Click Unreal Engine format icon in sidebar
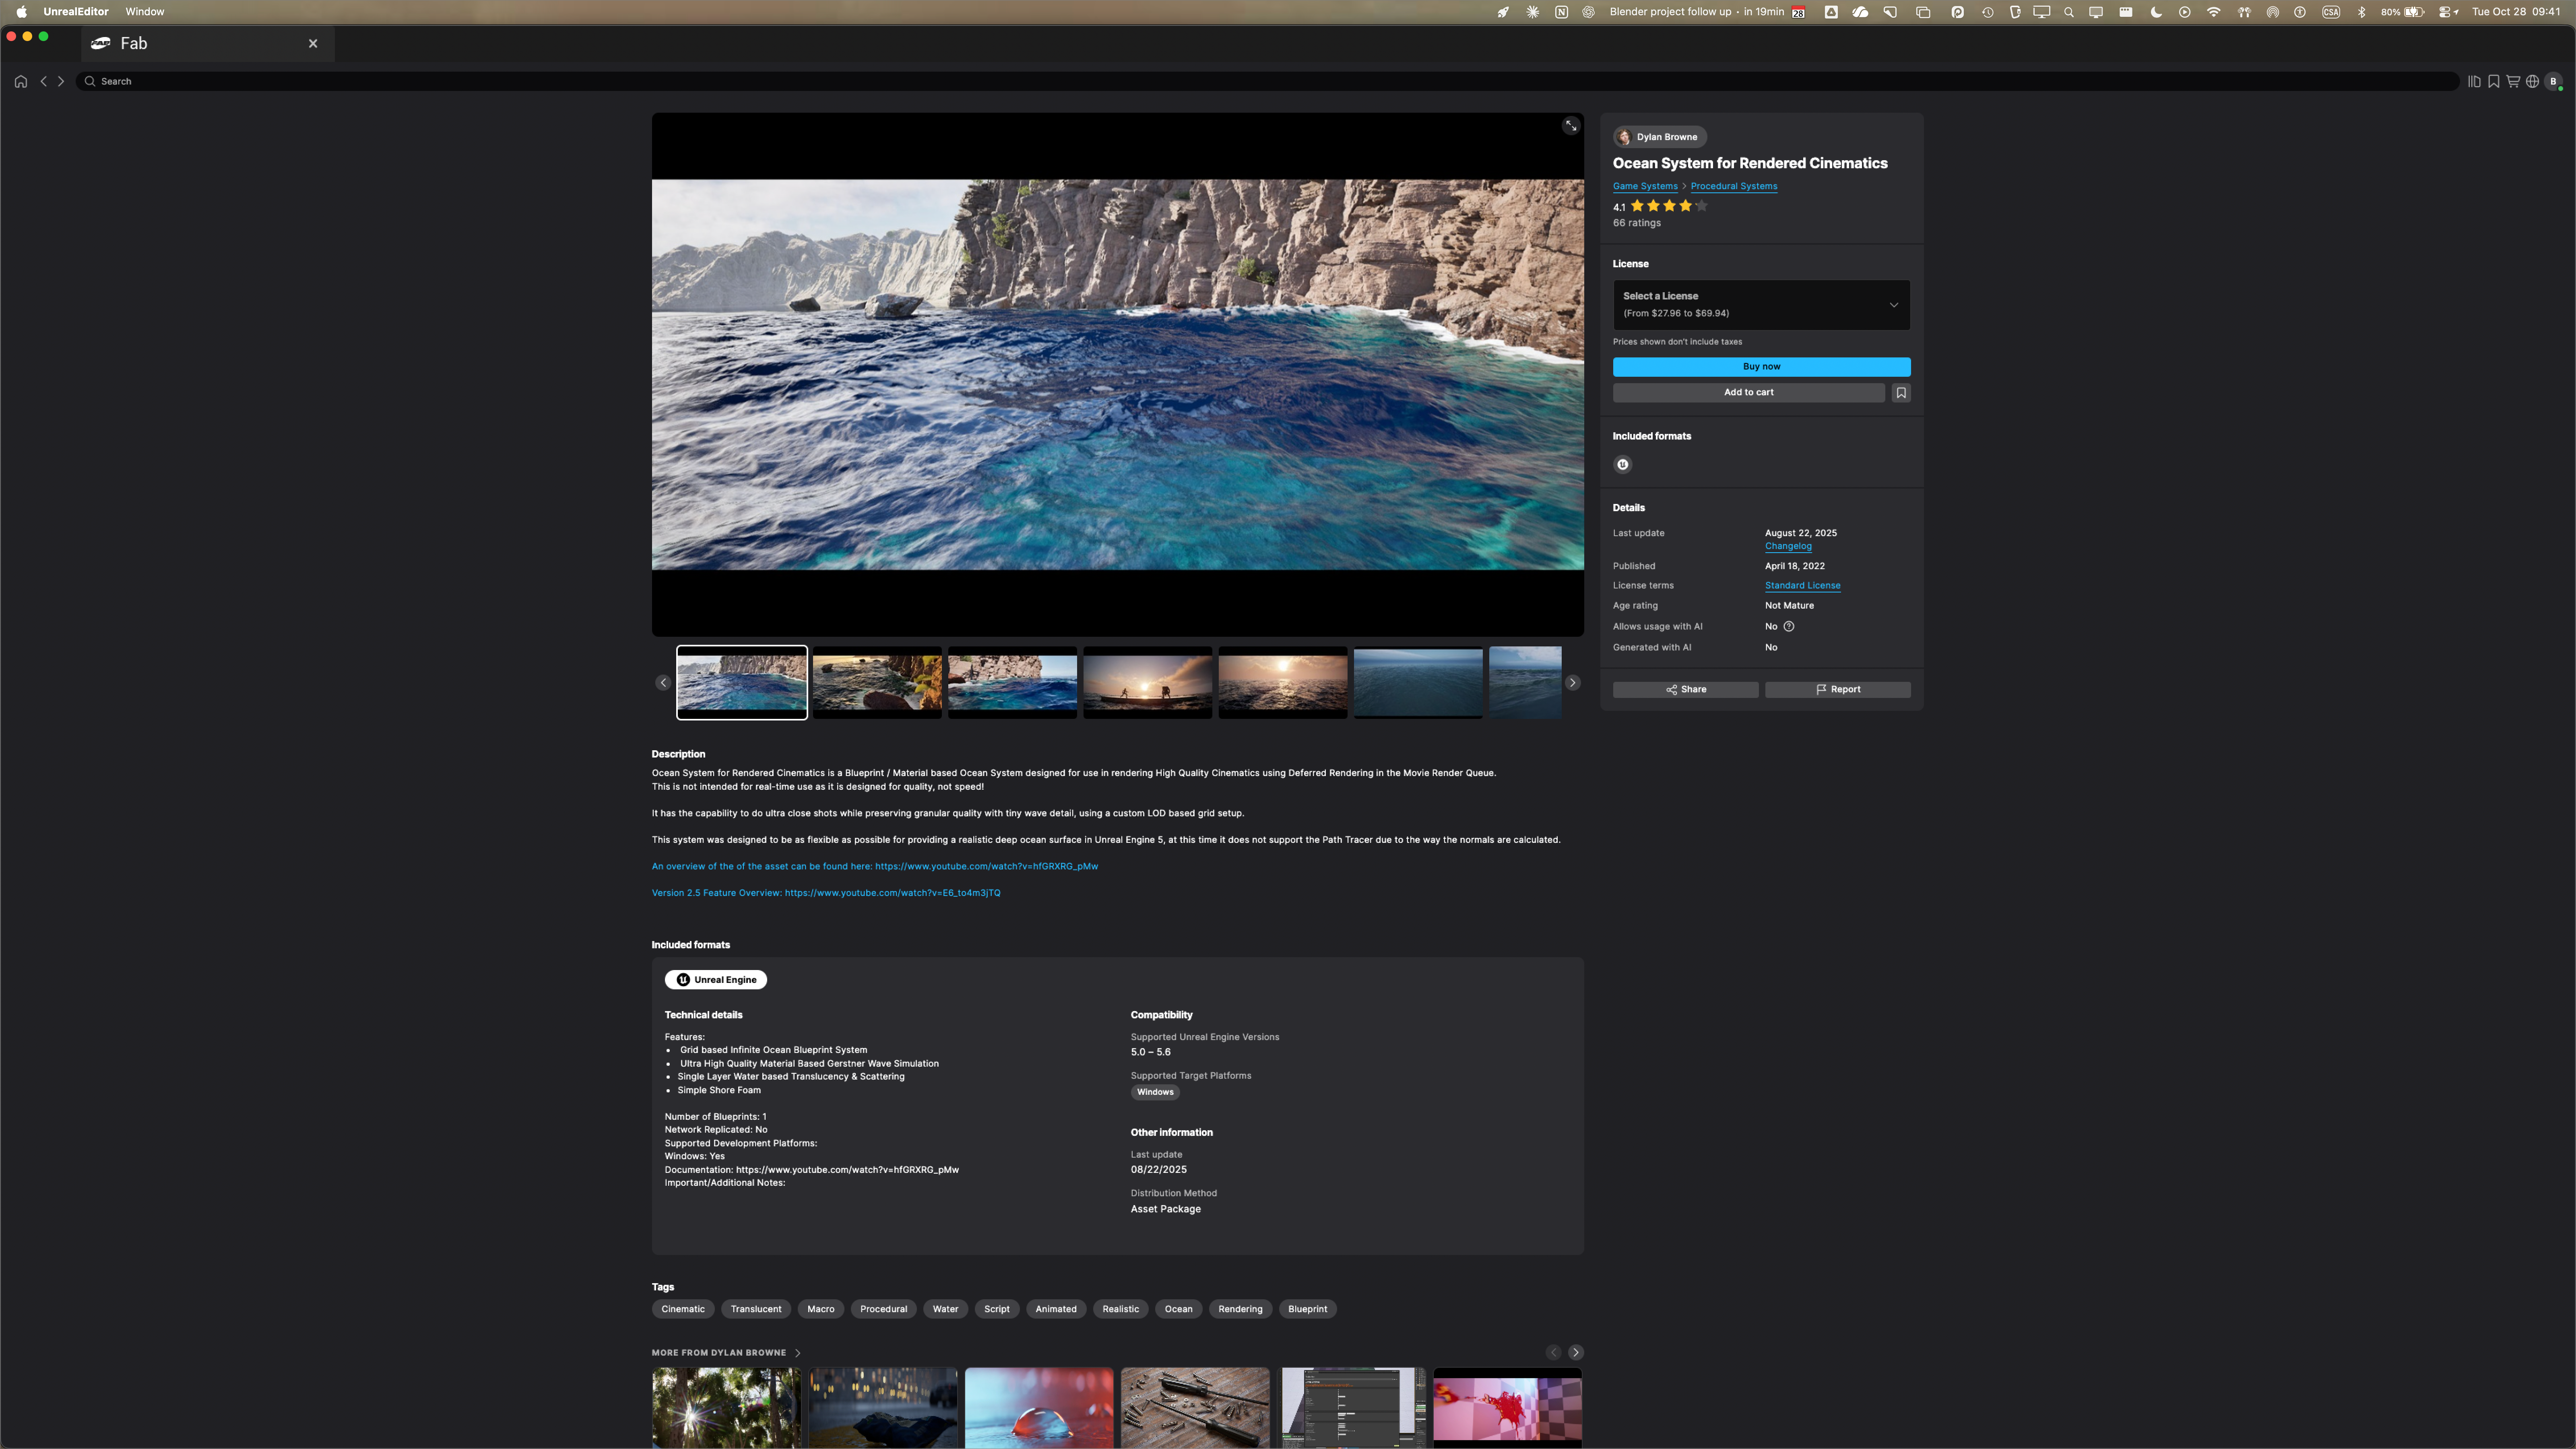Viewport: 2576px width, 1449px height. click(x=1623, y=464)
